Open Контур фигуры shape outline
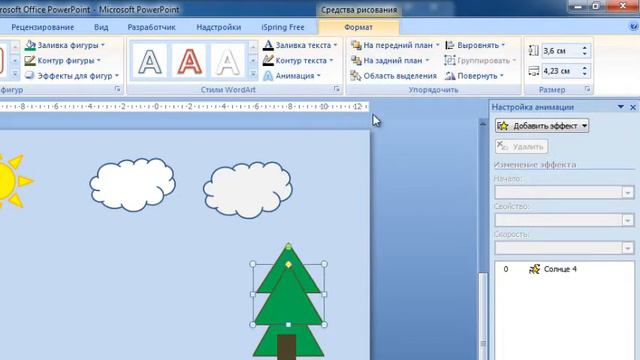The width and height of the screenshot is (640, 360). (x=62, y=61)
